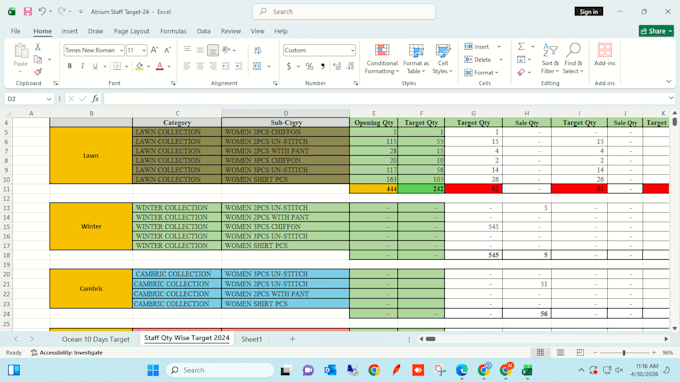Collapse the ribbon with chevron
Viewport: 680px width, 382px height.
668,82
